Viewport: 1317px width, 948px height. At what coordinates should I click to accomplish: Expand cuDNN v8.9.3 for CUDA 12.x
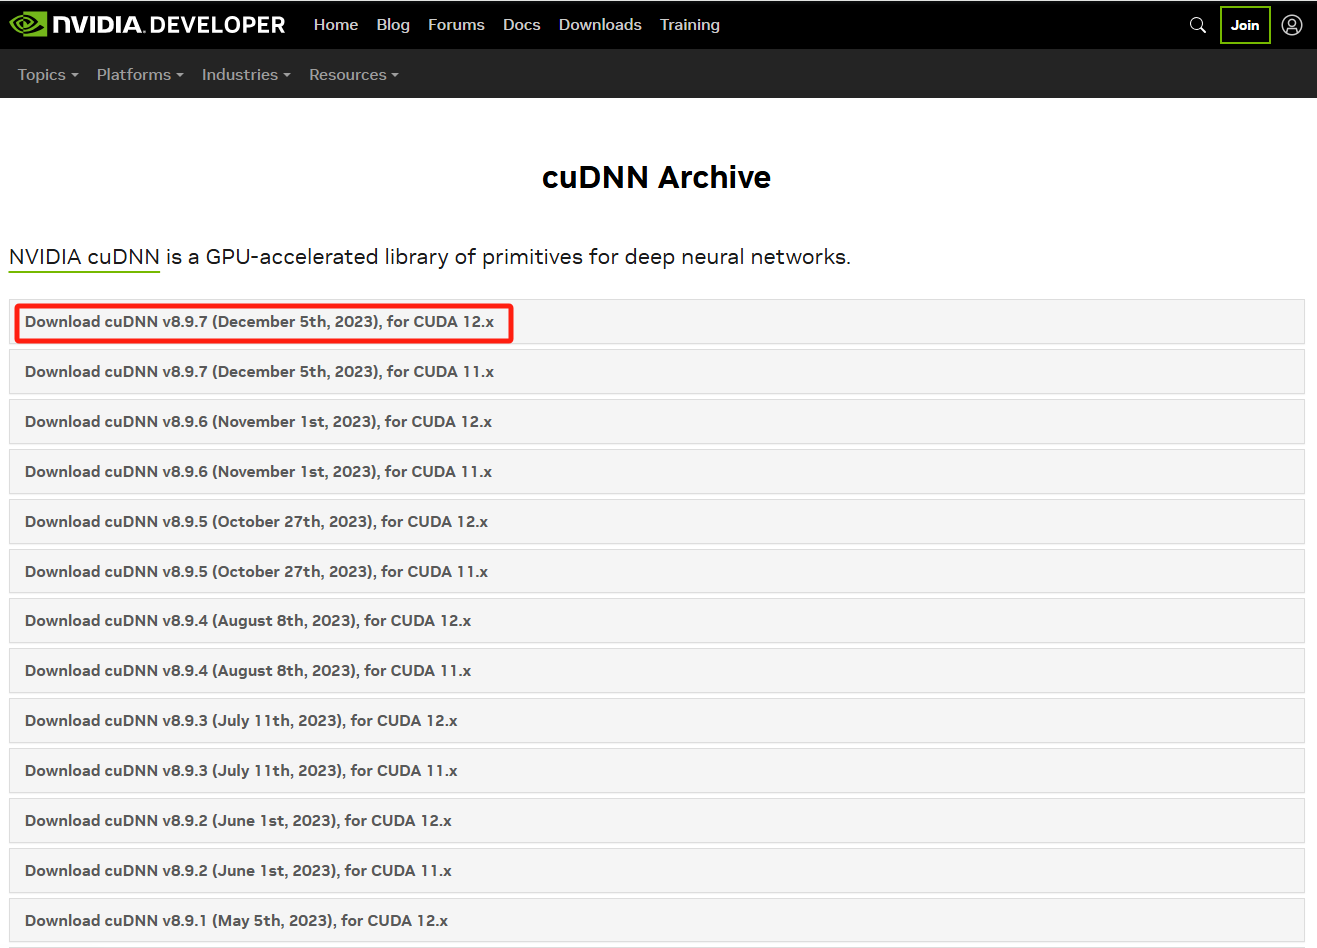[x=657, y=721]
